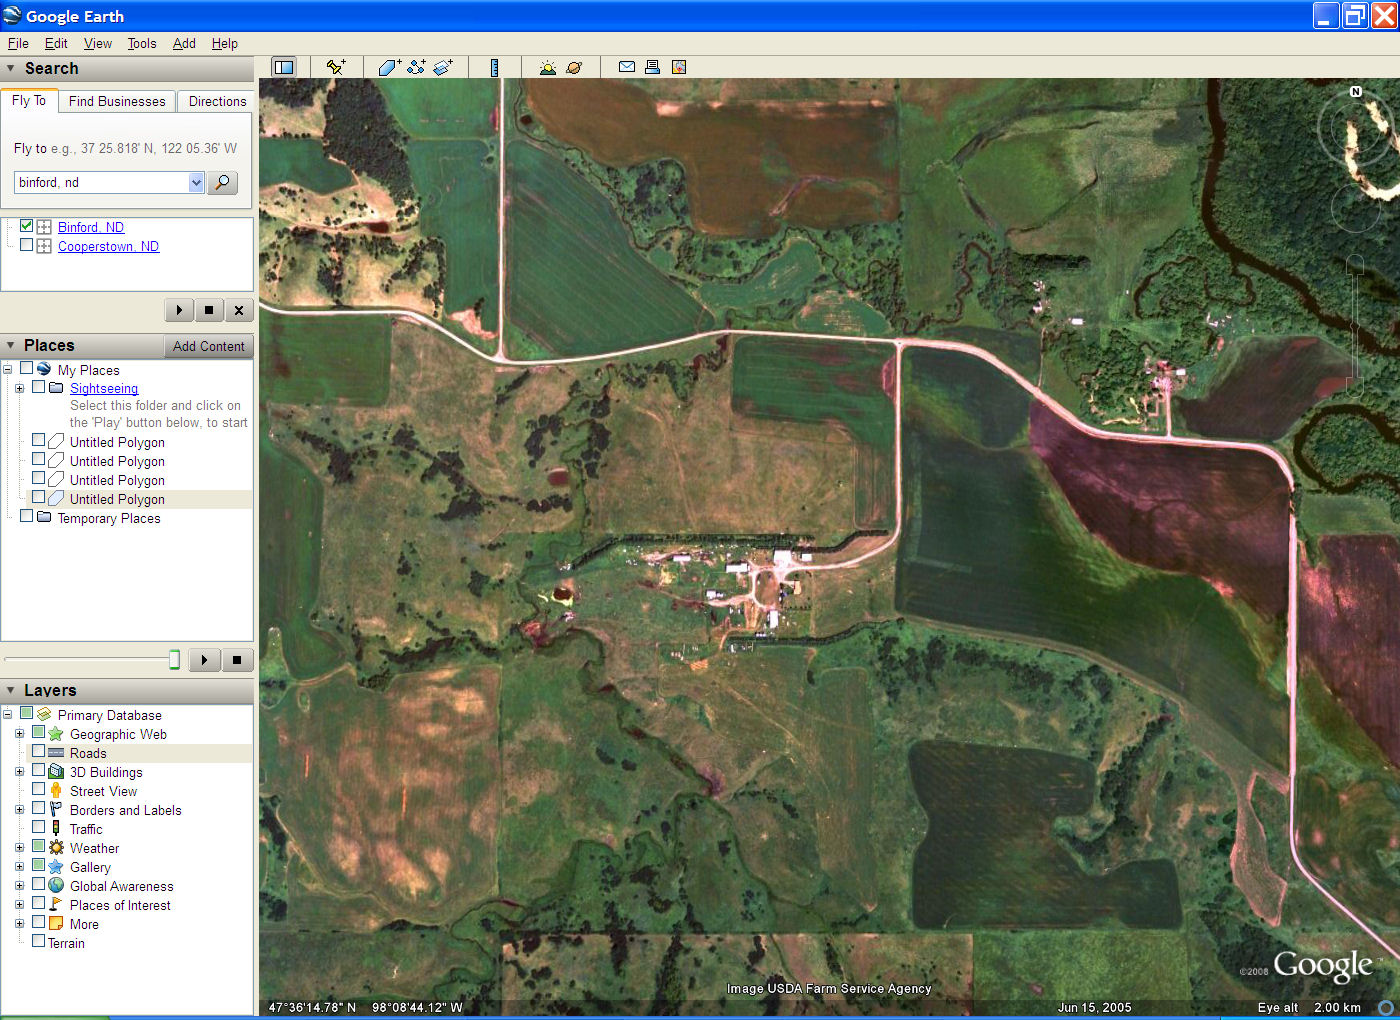This screenshot has height=1020, width=1400.
Task: Open the View menu
Action: pyautogui.click(x=98, y=43)
